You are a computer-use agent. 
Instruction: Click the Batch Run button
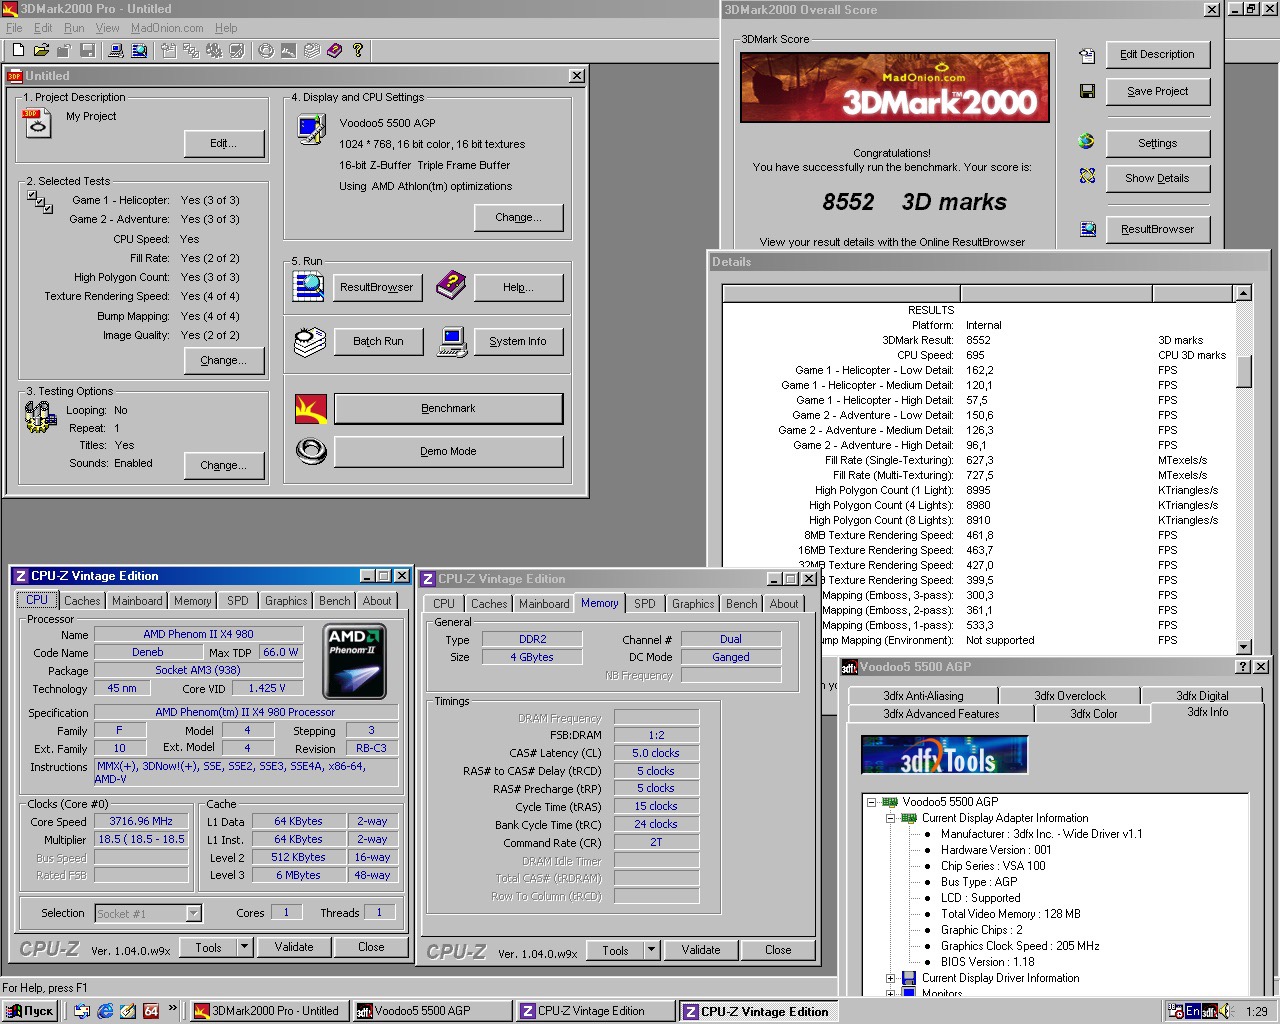(378, 341)
